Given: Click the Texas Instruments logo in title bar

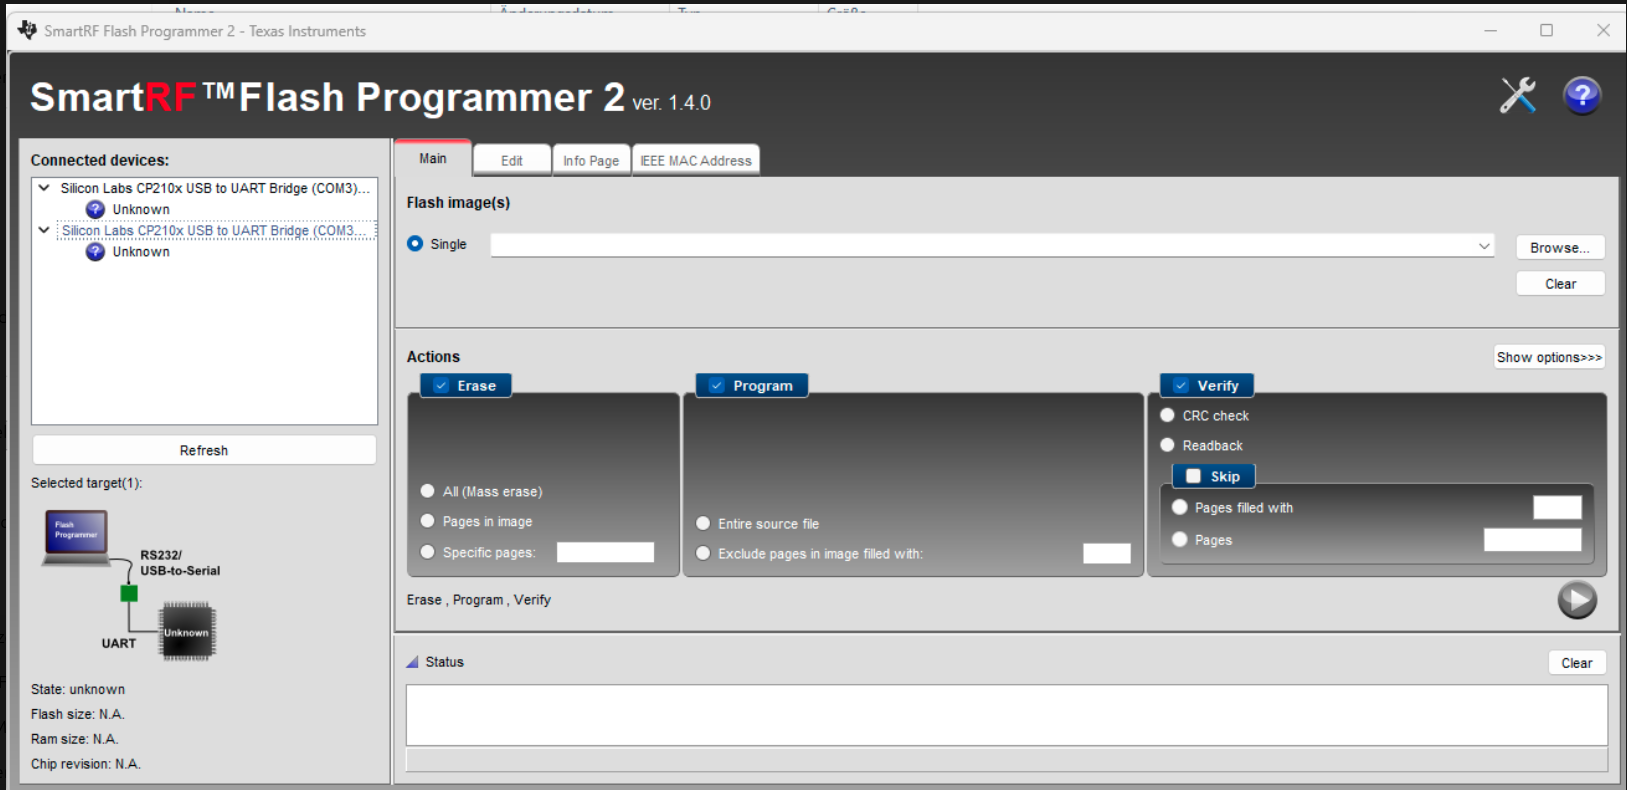Looking at the screenshot, I should point(27,30).
